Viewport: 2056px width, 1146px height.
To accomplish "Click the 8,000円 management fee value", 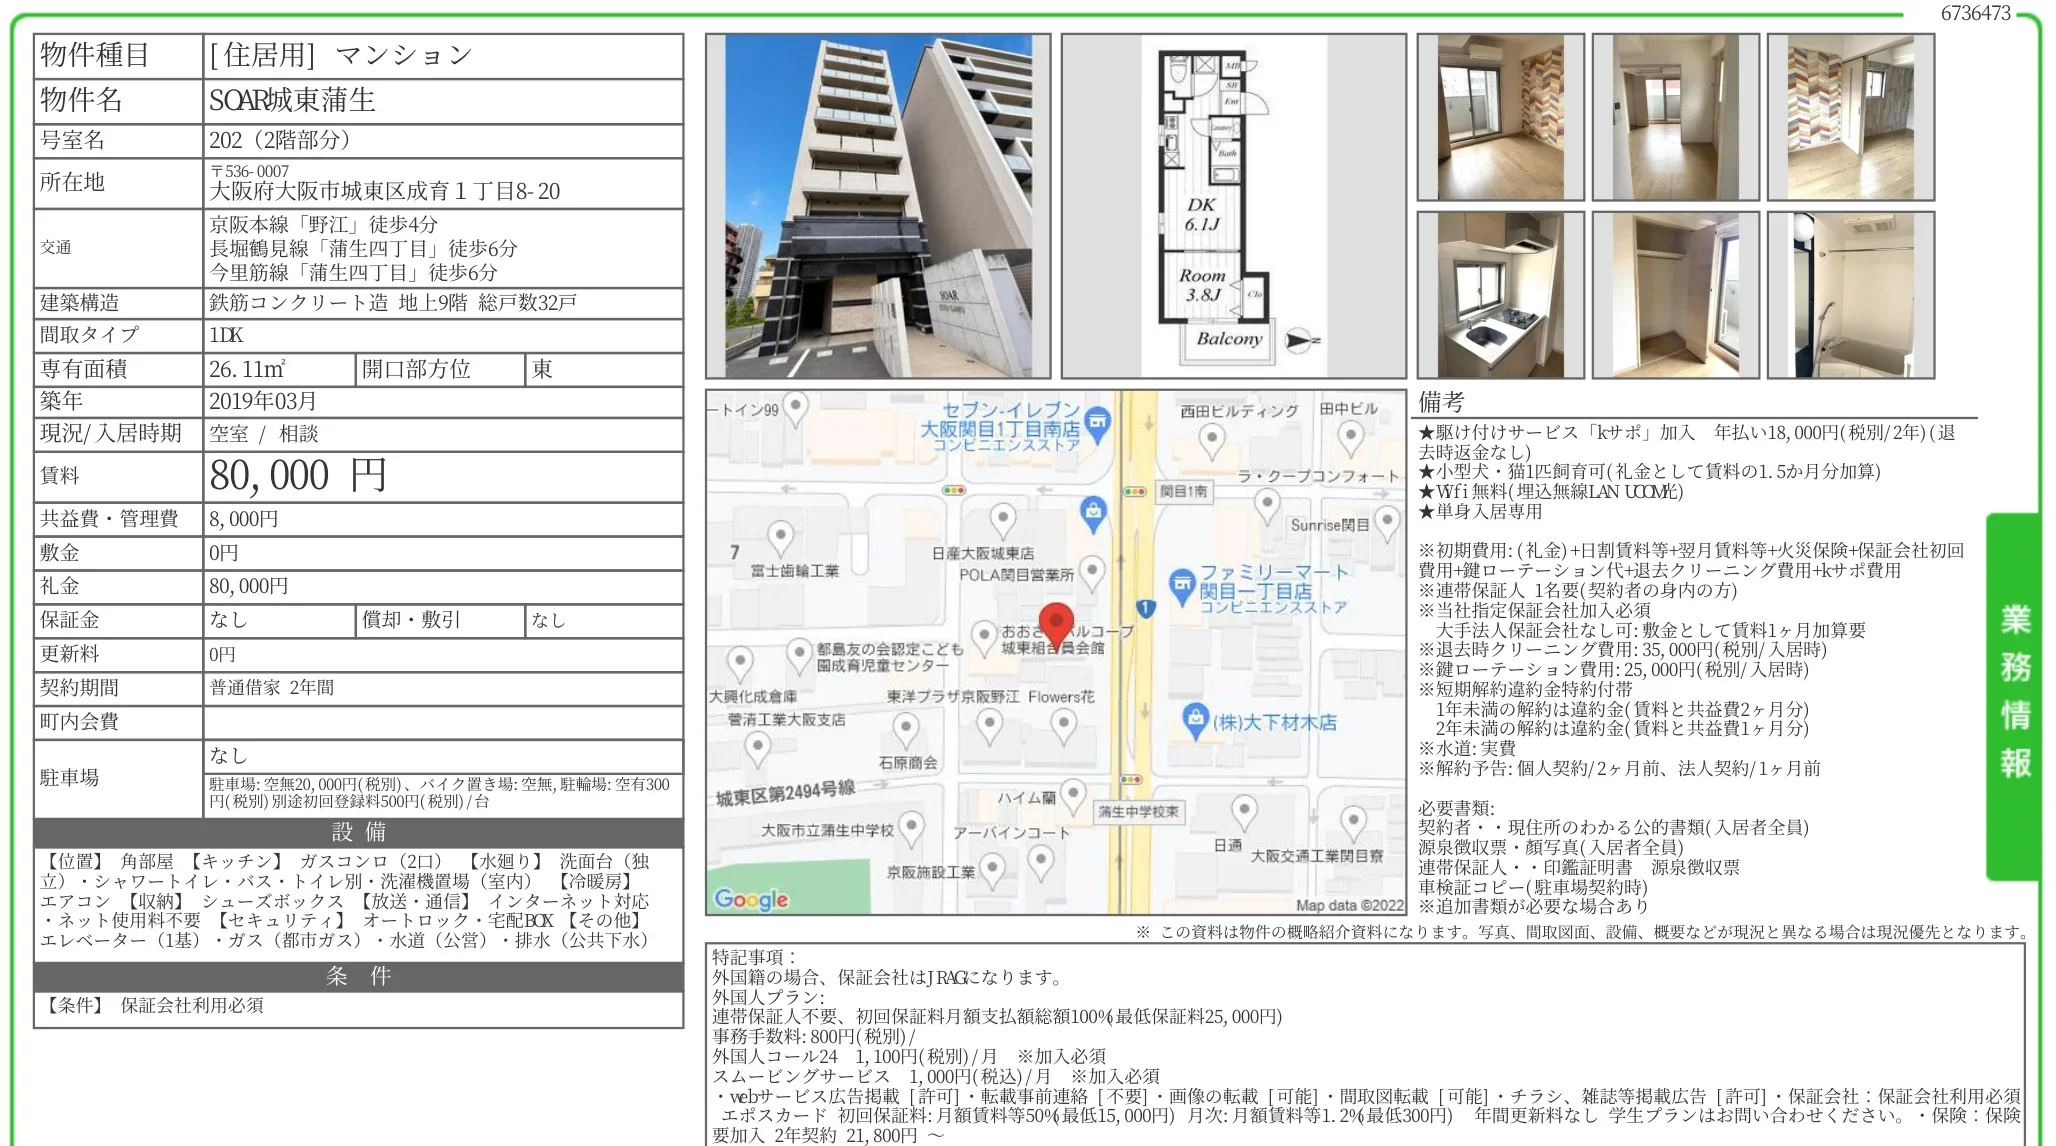I will (244, 519).
